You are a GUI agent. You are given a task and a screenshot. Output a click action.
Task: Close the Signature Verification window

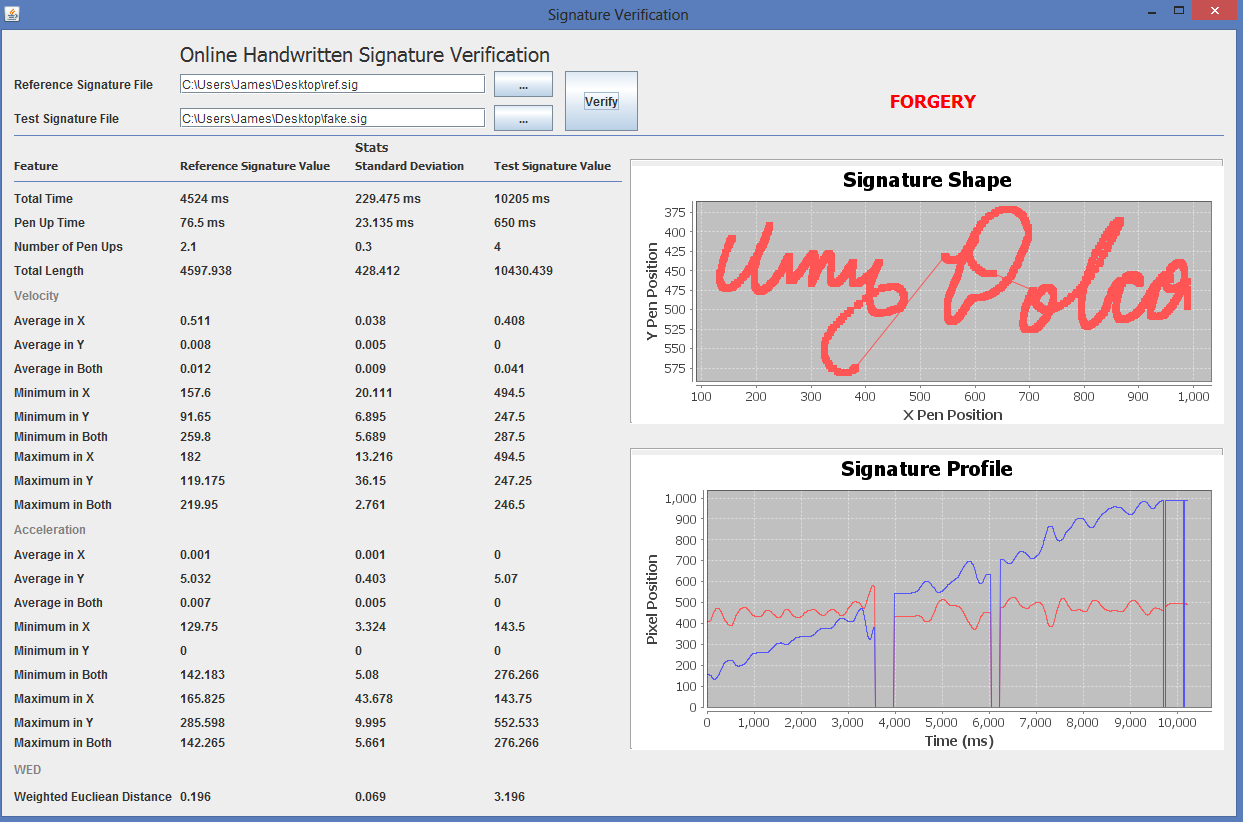tap(1214, 11)
